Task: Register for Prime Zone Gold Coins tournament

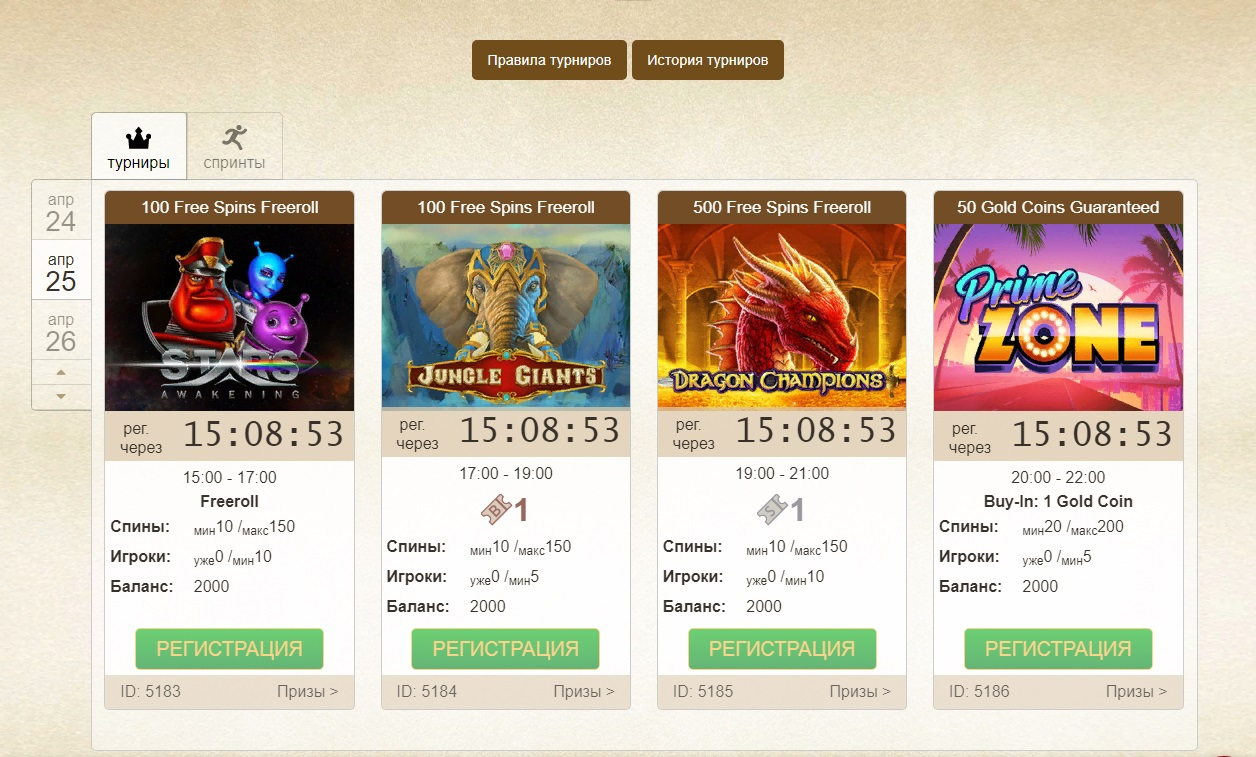Action: [x=1058, y=649]
